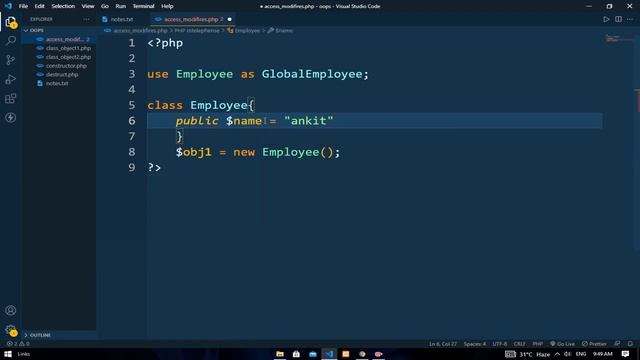Open Windows Start button
The image size is (640, 360).
8,354
